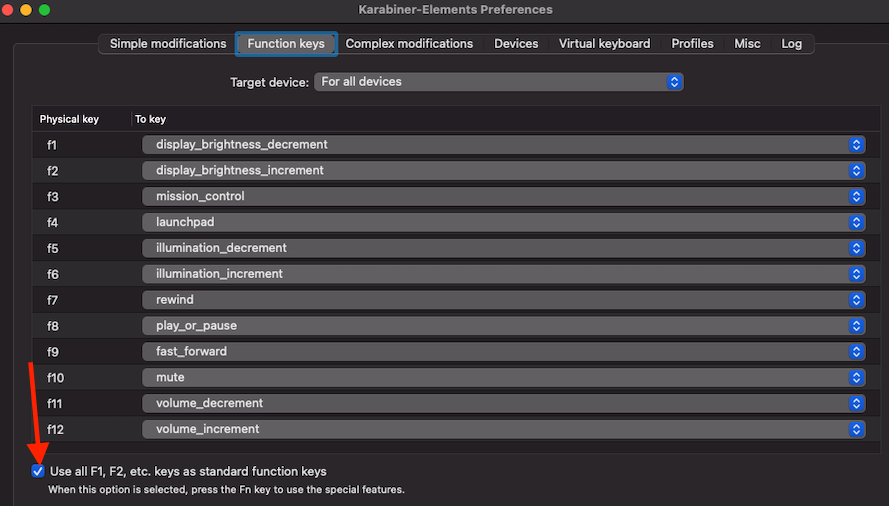This screenshot has height=506, width=889.
Task: Open the Target device dropdown
Action: pyautogui.click(x=498, y=82)
